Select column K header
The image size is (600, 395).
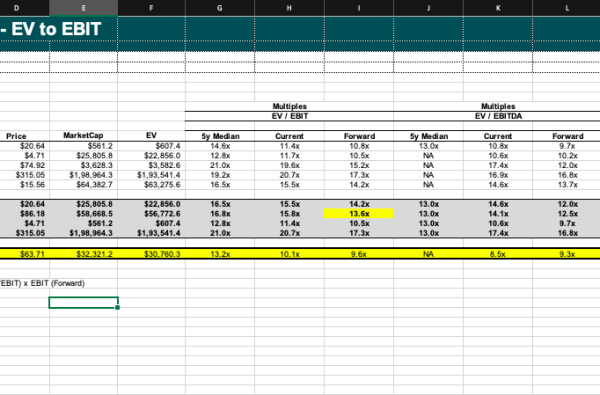point(498,8)
